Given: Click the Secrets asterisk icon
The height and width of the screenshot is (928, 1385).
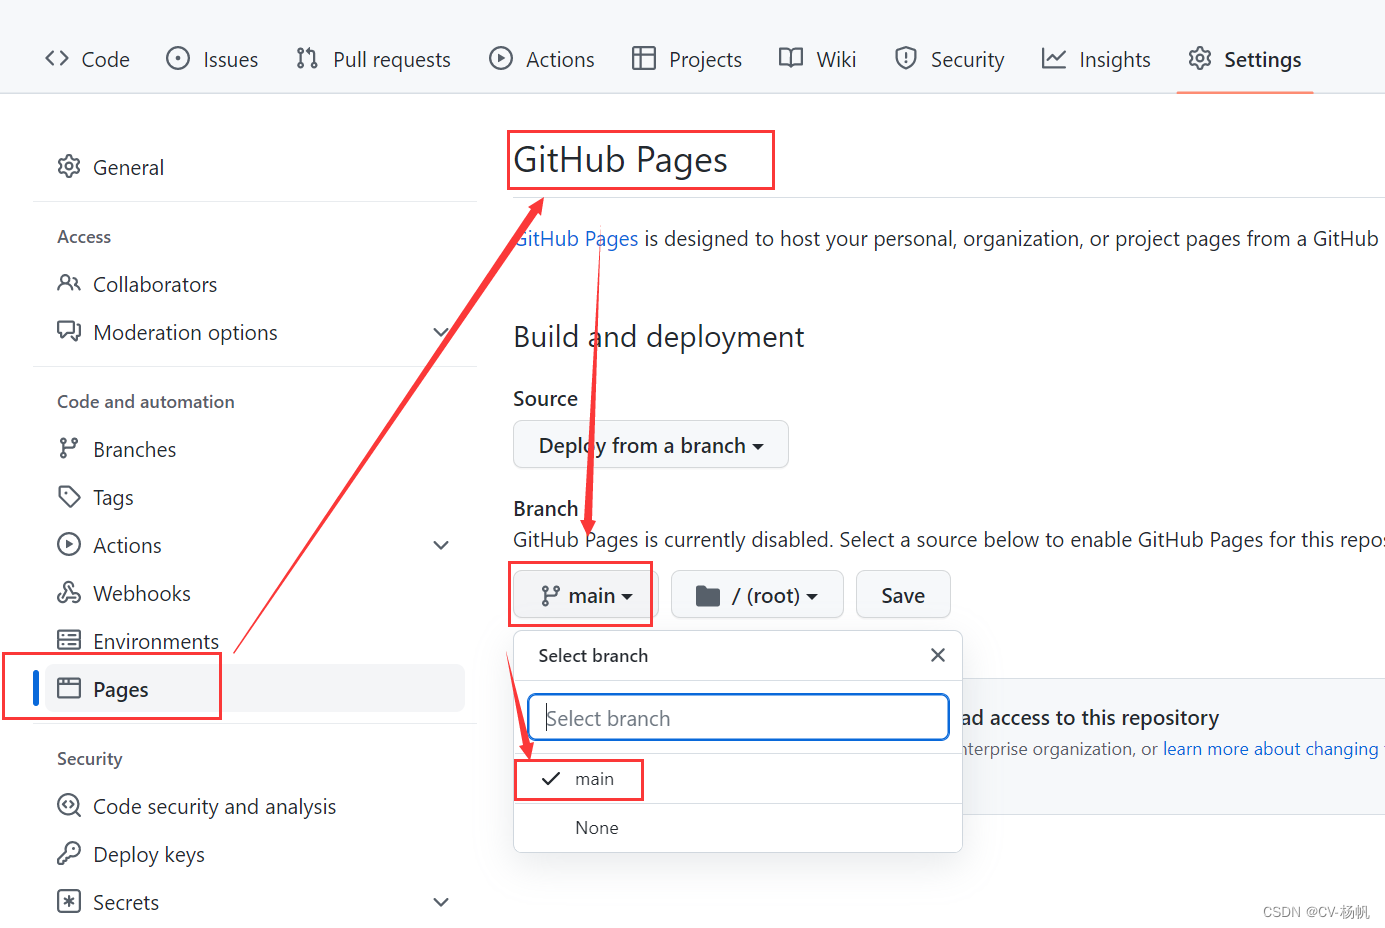Looking at the screenshot, I should (69, 901).
